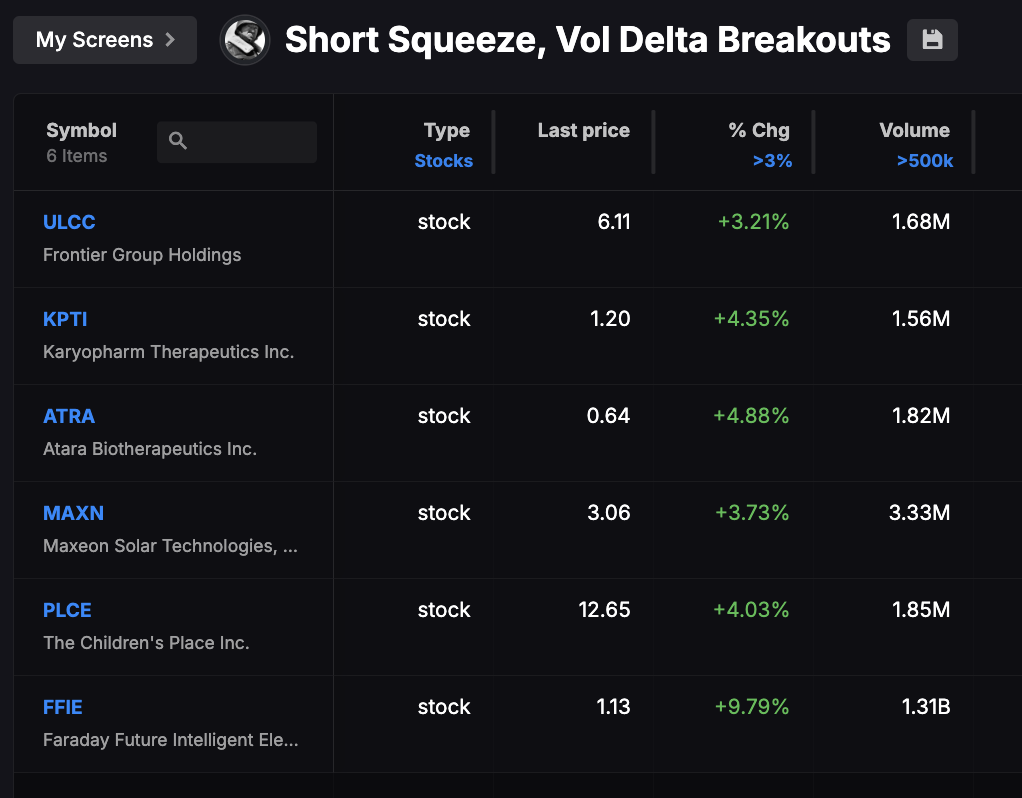The width and height of the screenshot is (1022, 798).
Task: Click the Short Squeeze screen title
Action: [x=587, y=40]
